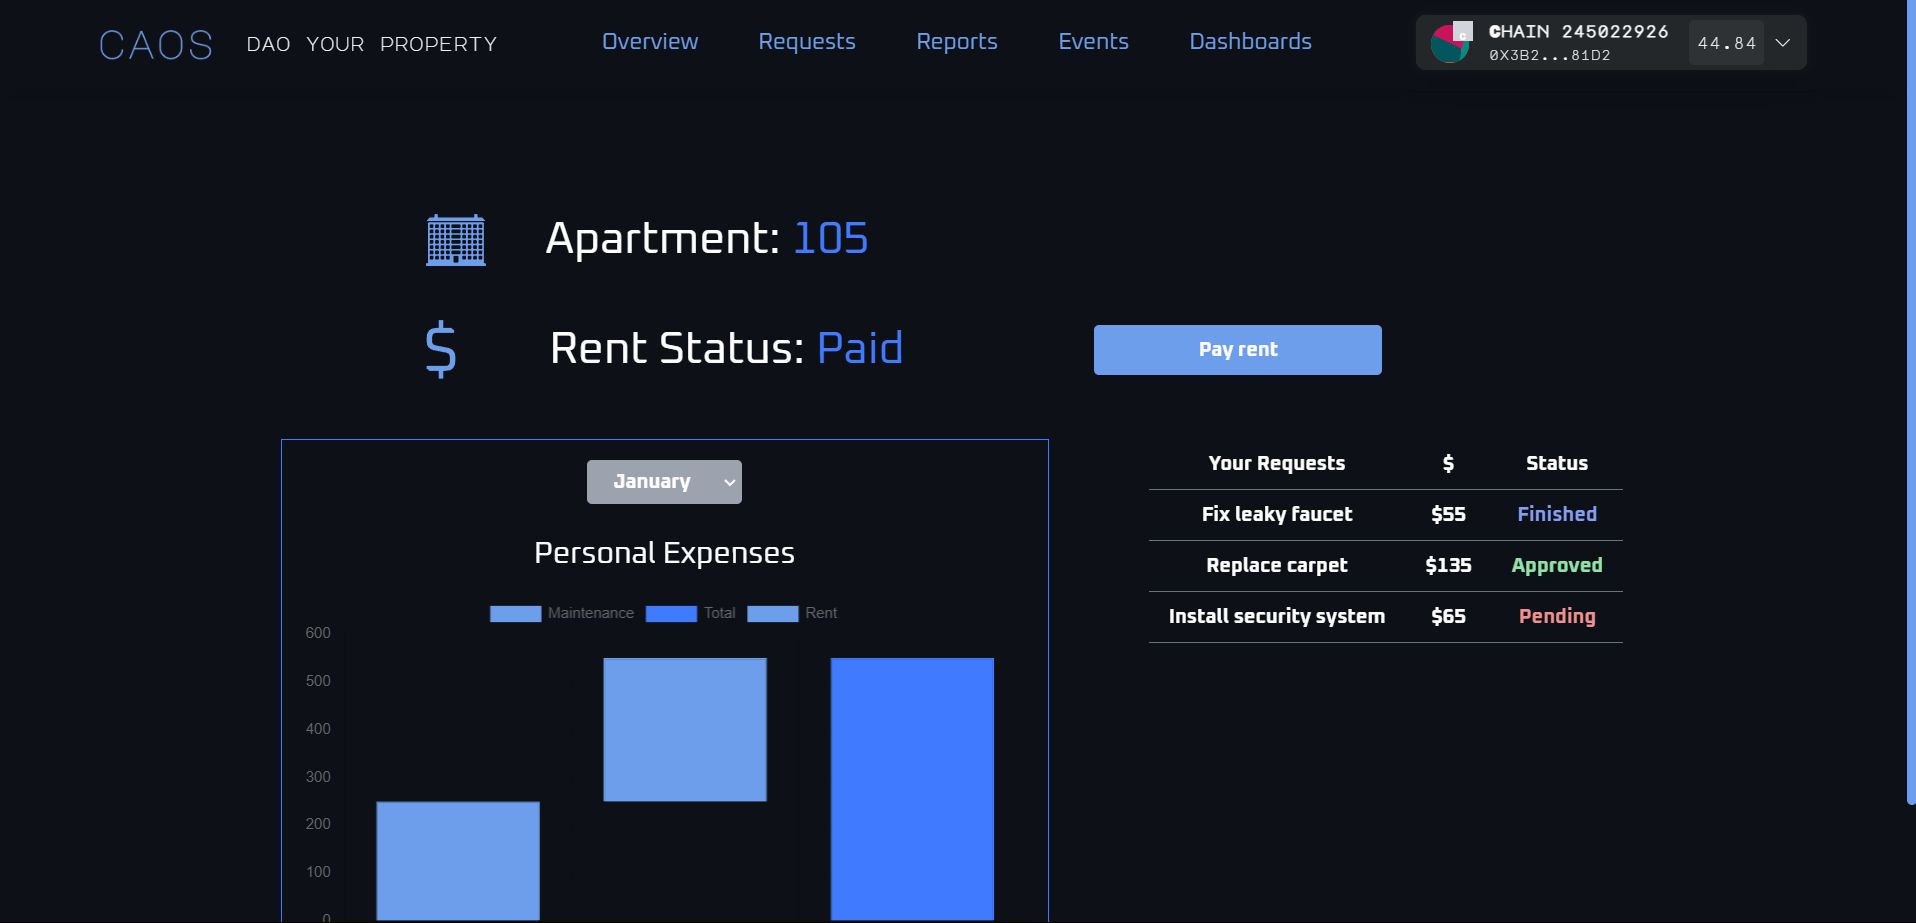Open the Reports section
The width and height of the screenshot is (1916, 923).
click(957, 41)
